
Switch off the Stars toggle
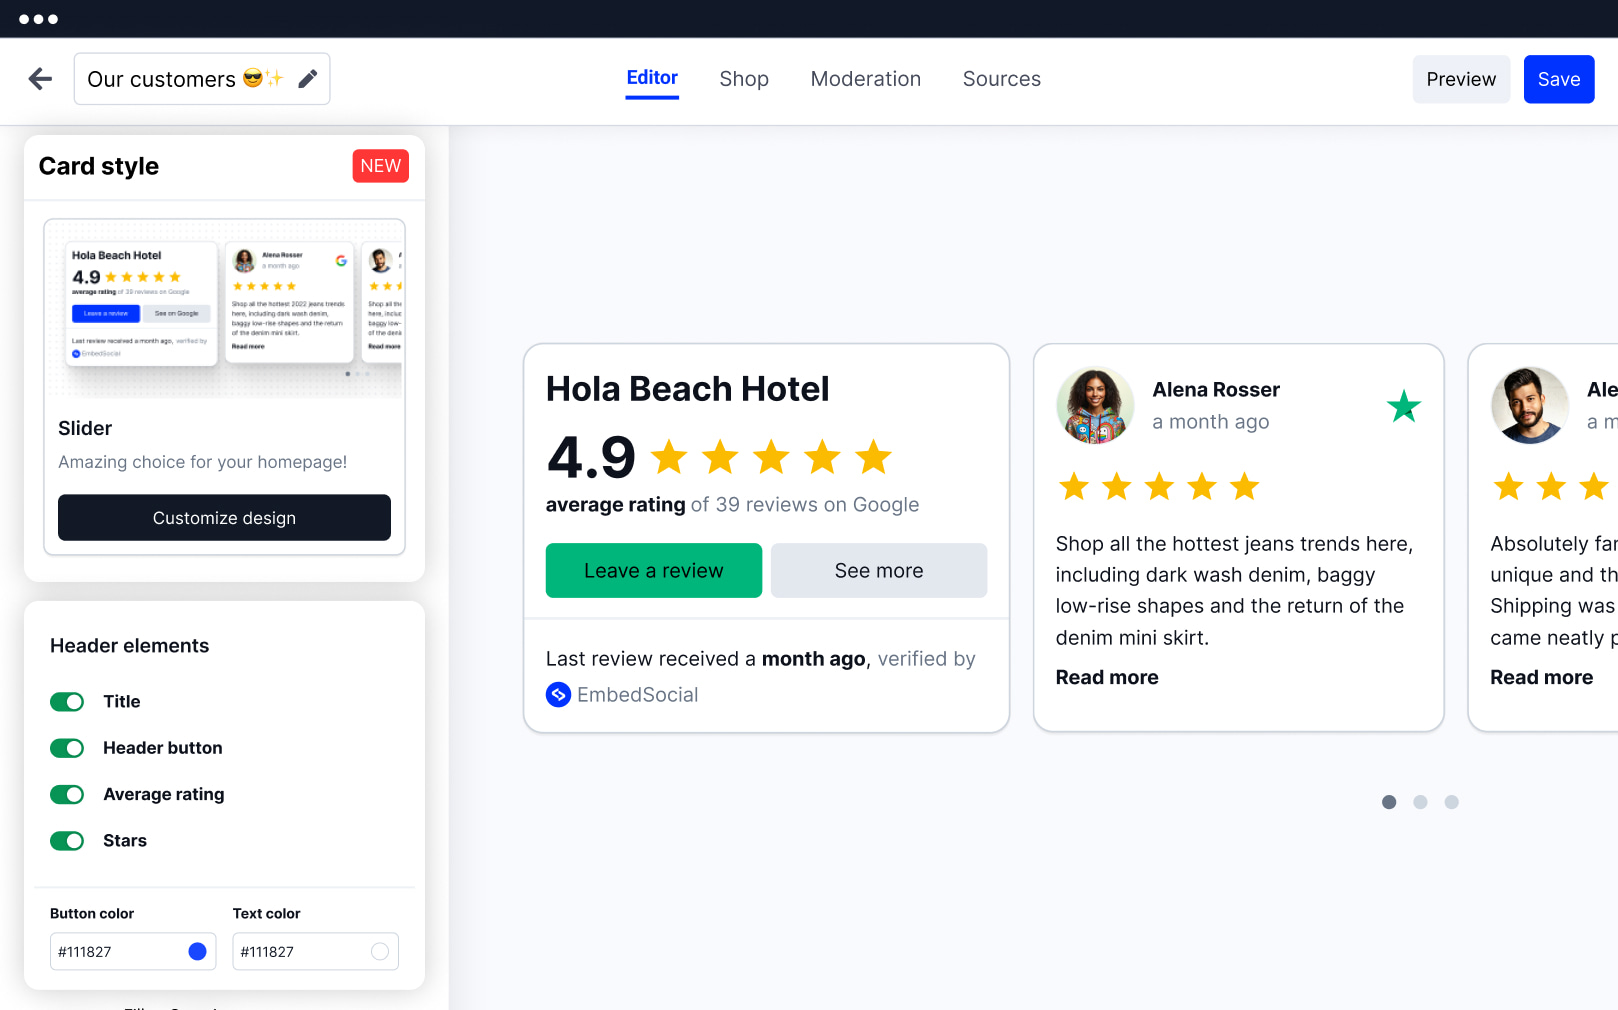point(67,841)
